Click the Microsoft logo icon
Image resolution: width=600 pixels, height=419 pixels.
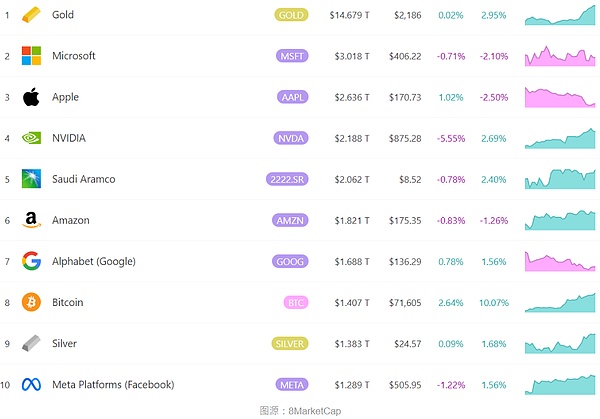pyautogui.click(x=31, y=56)
